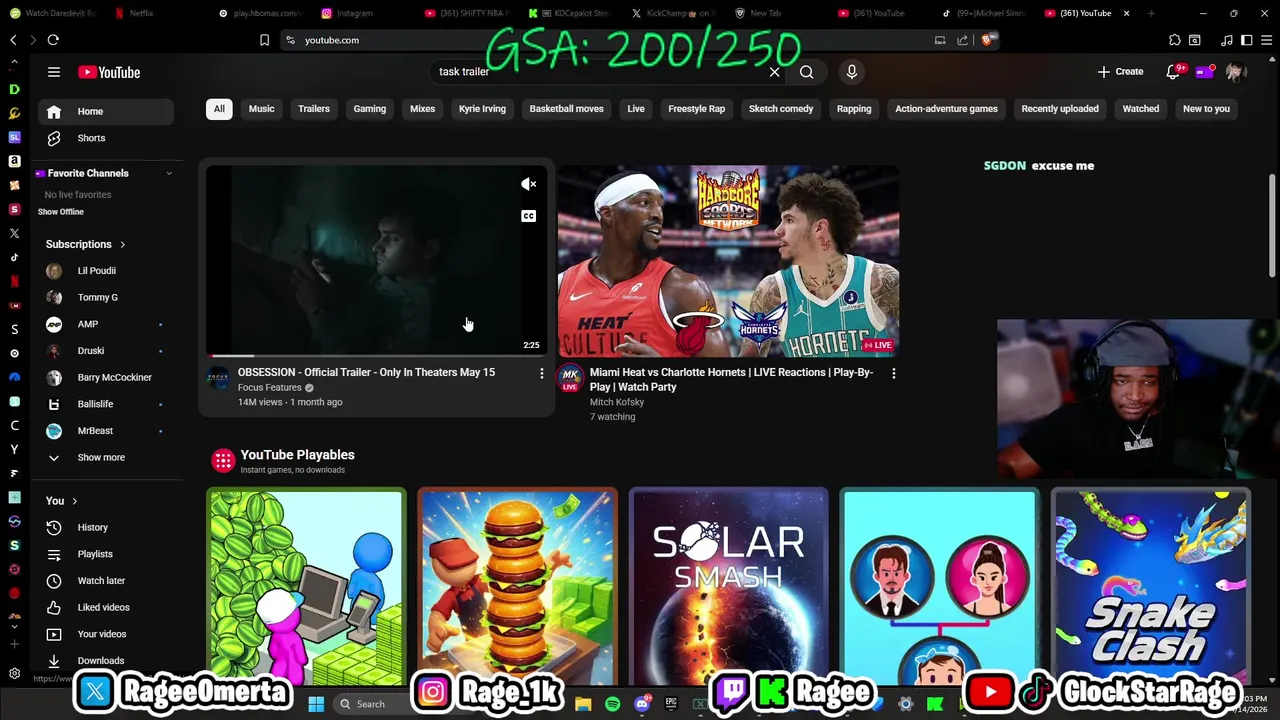Viewport: 1280px width, 720px height.
Task: Open the browser main menu icon
Action: click(1265, 40)
